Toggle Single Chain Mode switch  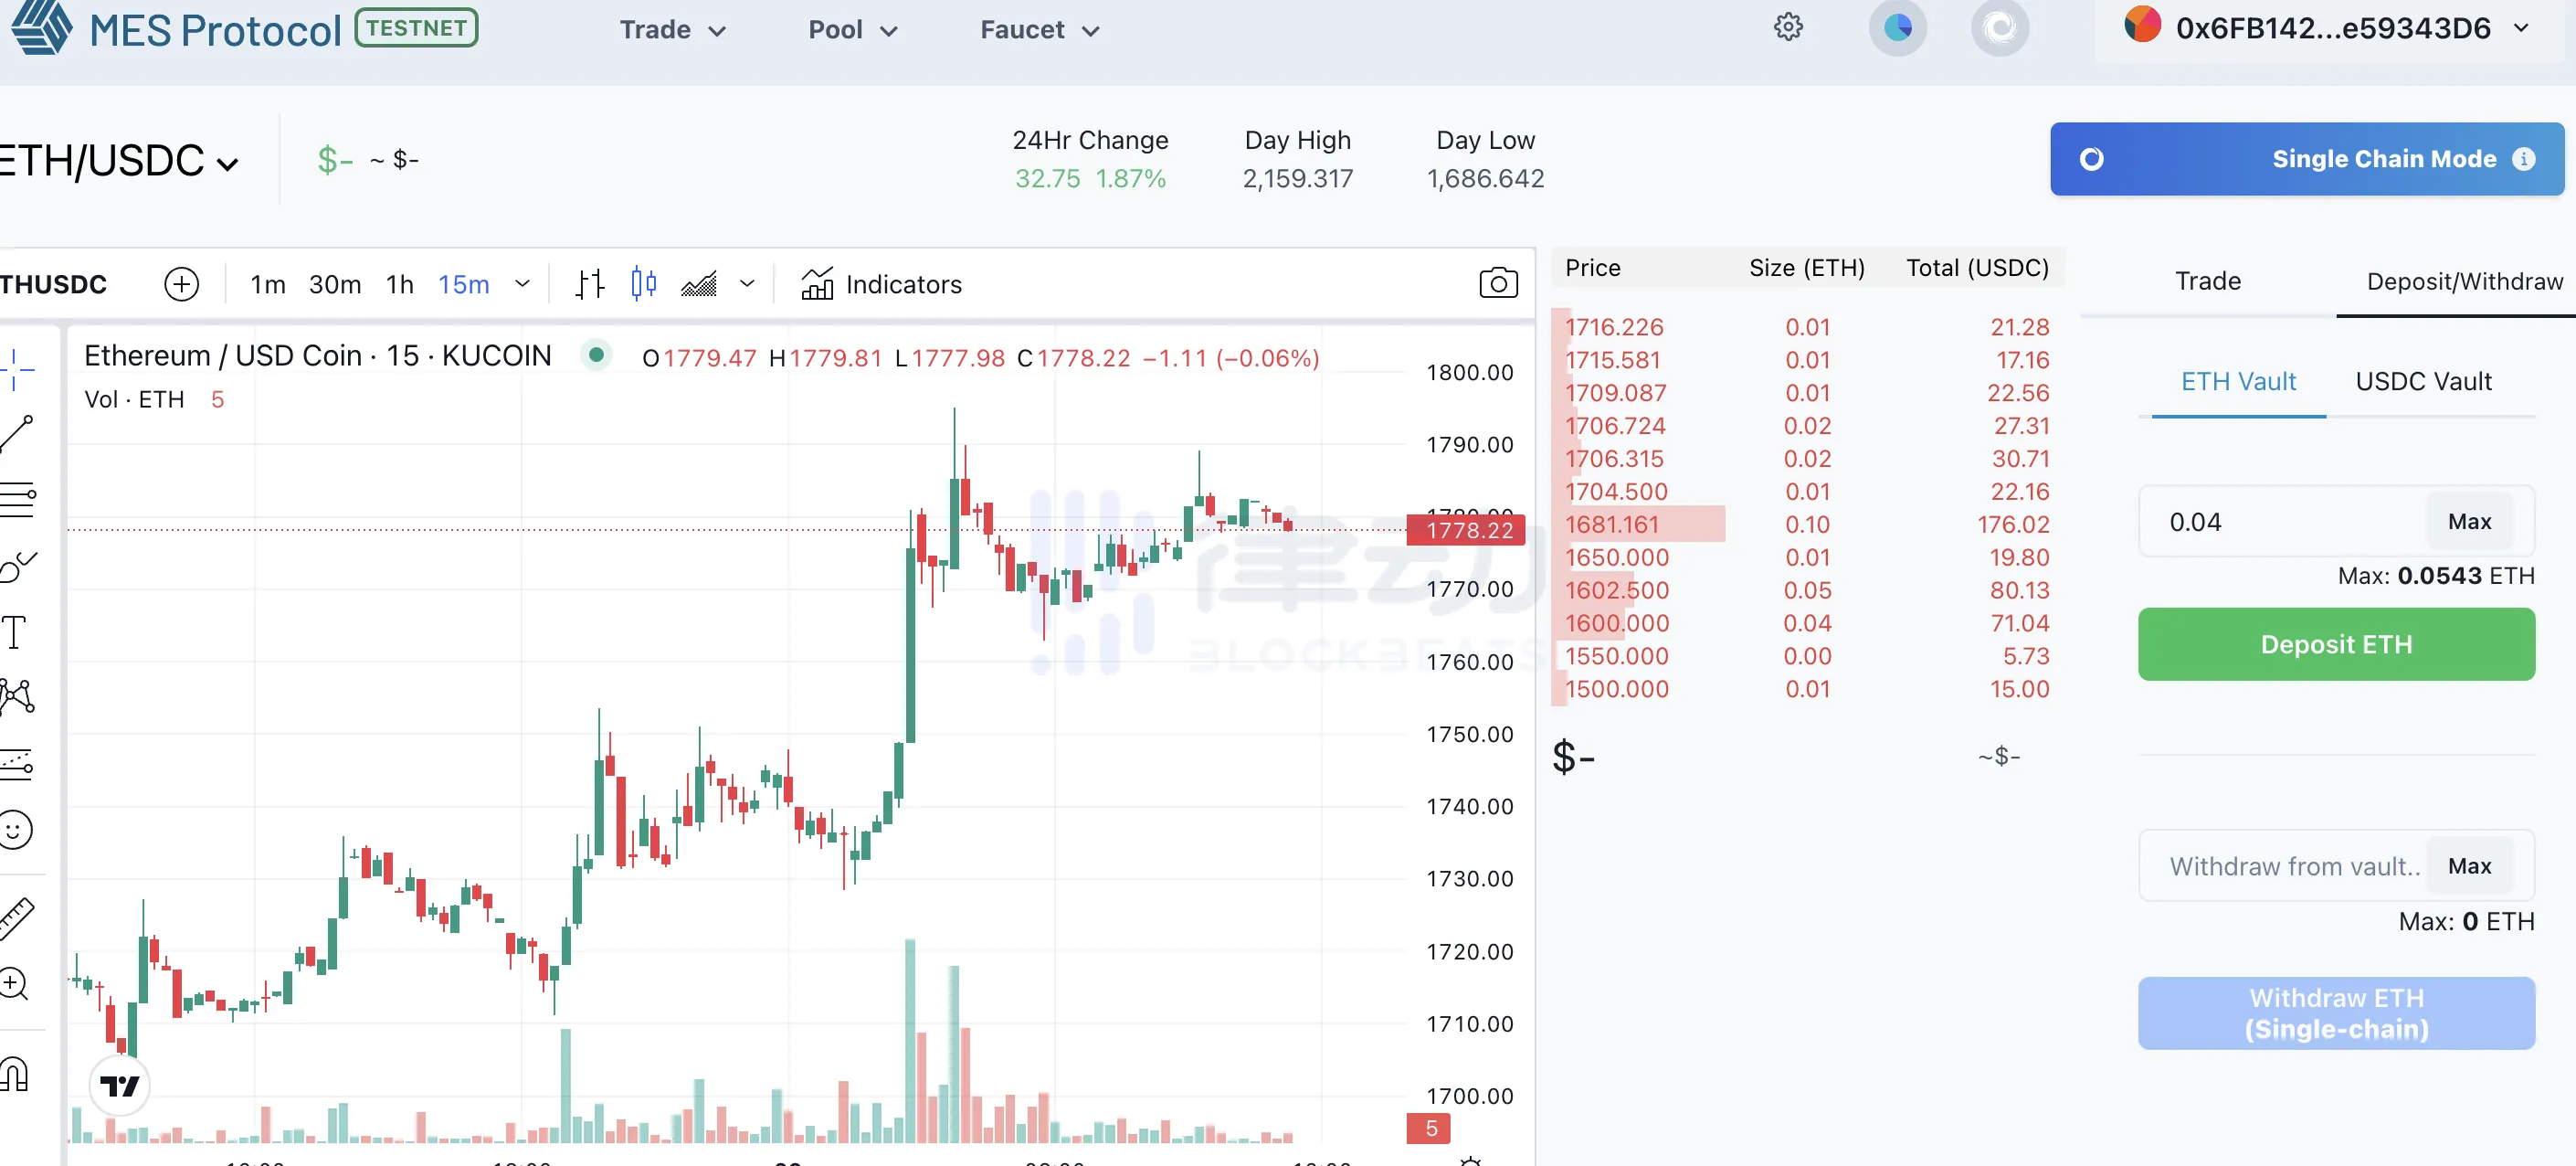coord(2092,159)
